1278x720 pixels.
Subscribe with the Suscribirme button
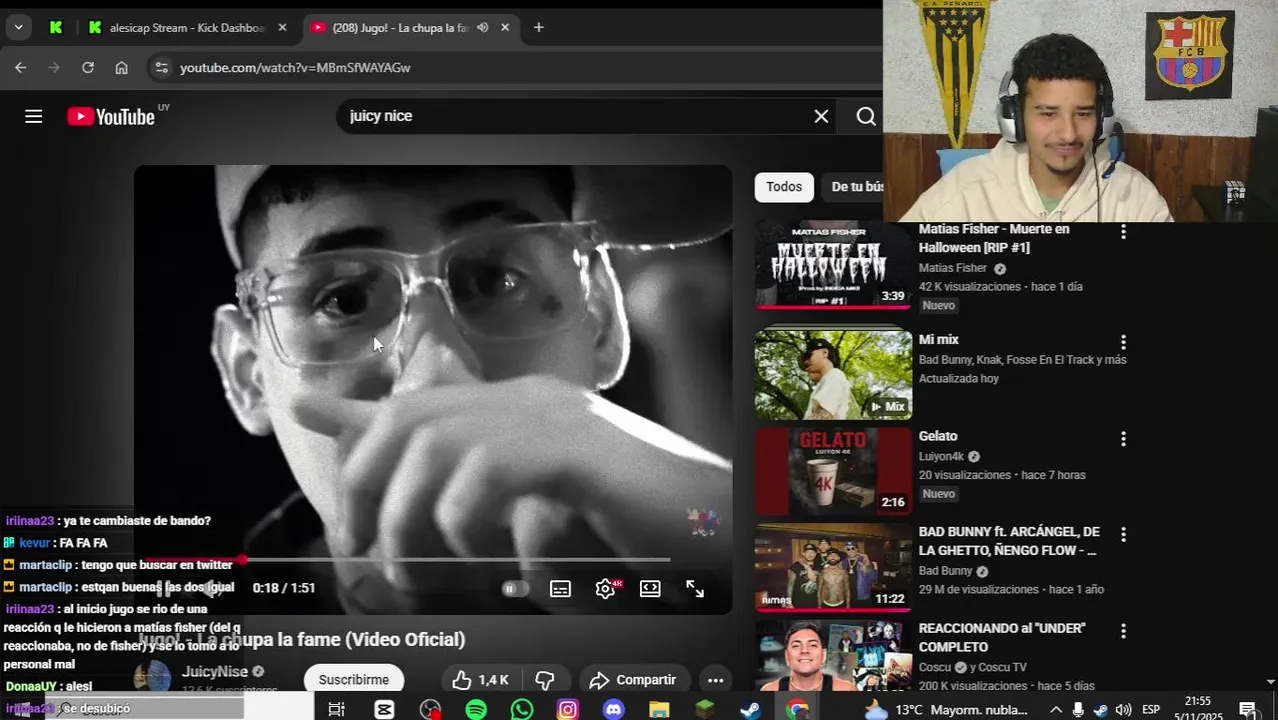click(354, 680)
